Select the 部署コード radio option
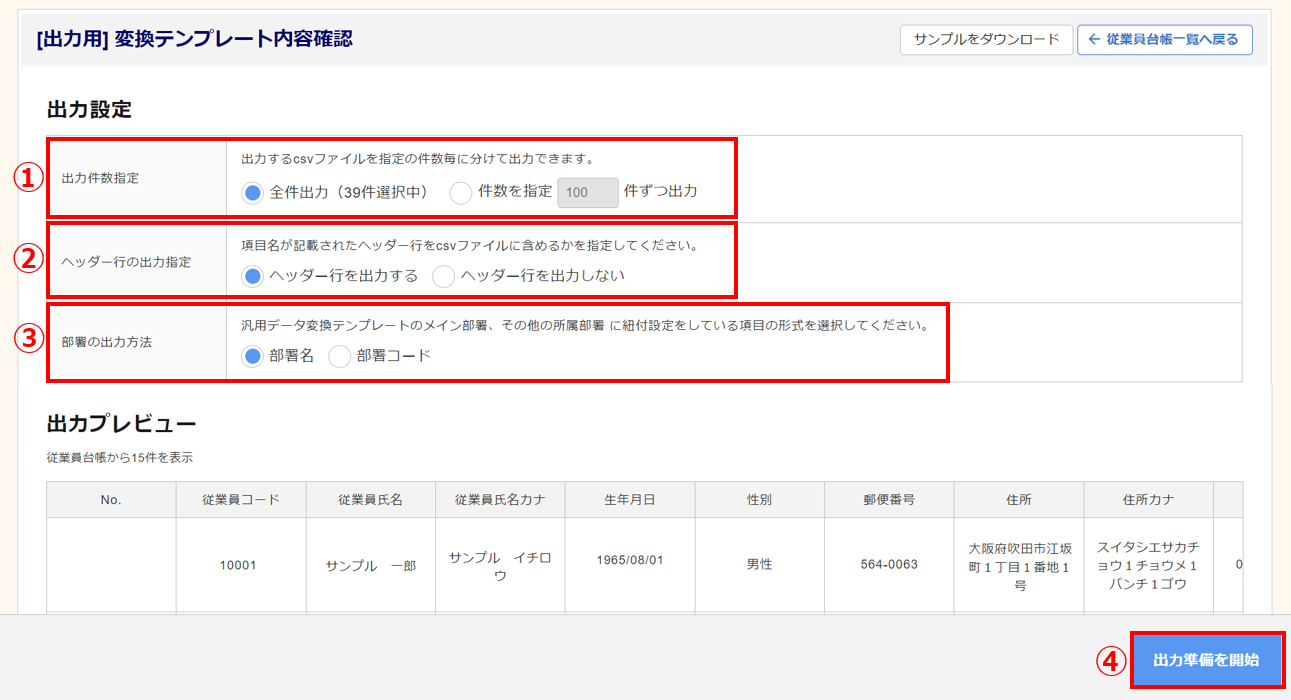The width and height of the screenshot is (1291, 700). 340,356
